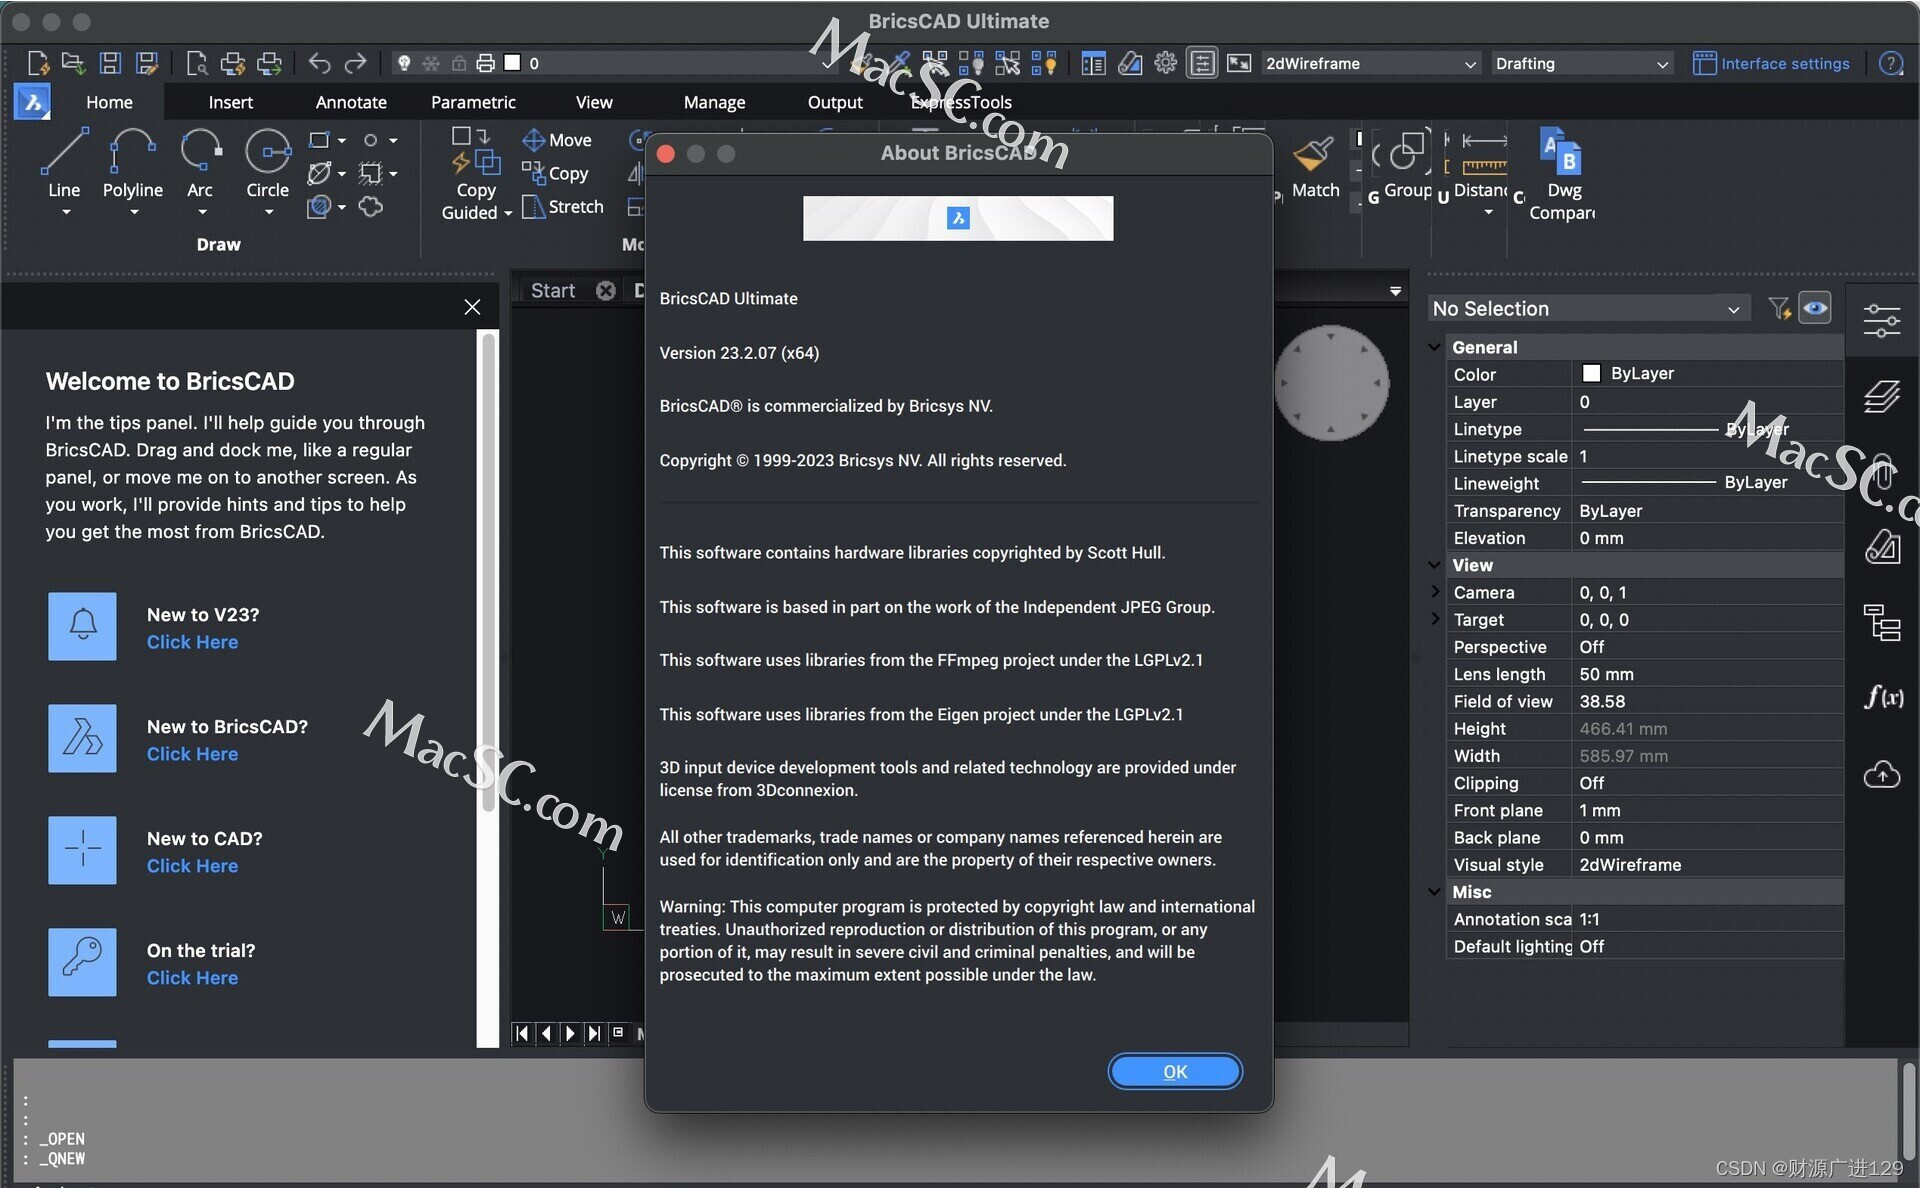Click the Help question mark icon
The height and width of the screenshot is (1188, 1920).
tap(1890, 63)
